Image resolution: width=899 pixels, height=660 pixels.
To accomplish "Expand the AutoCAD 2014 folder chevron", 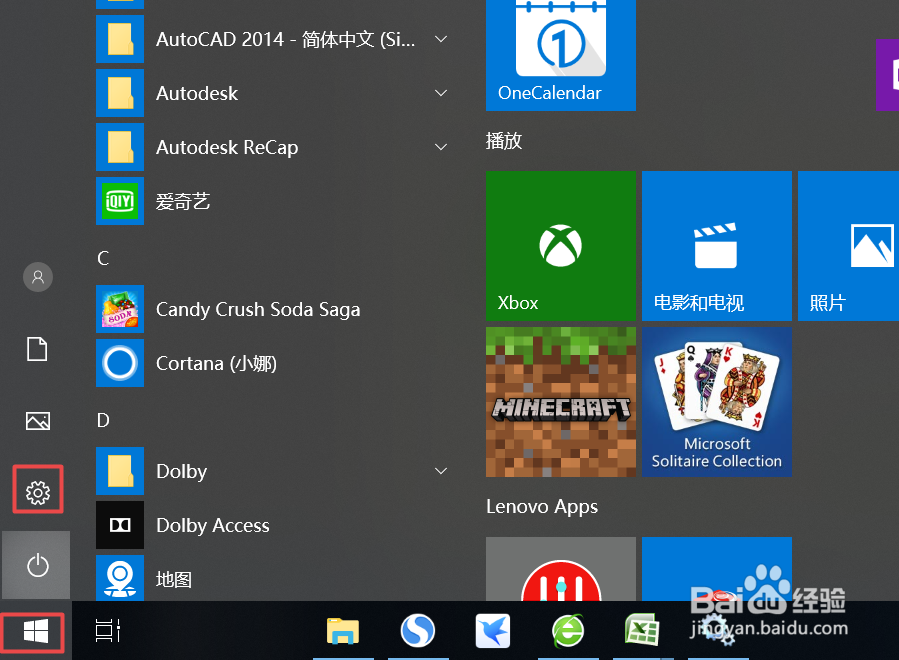I will [441, 39].
